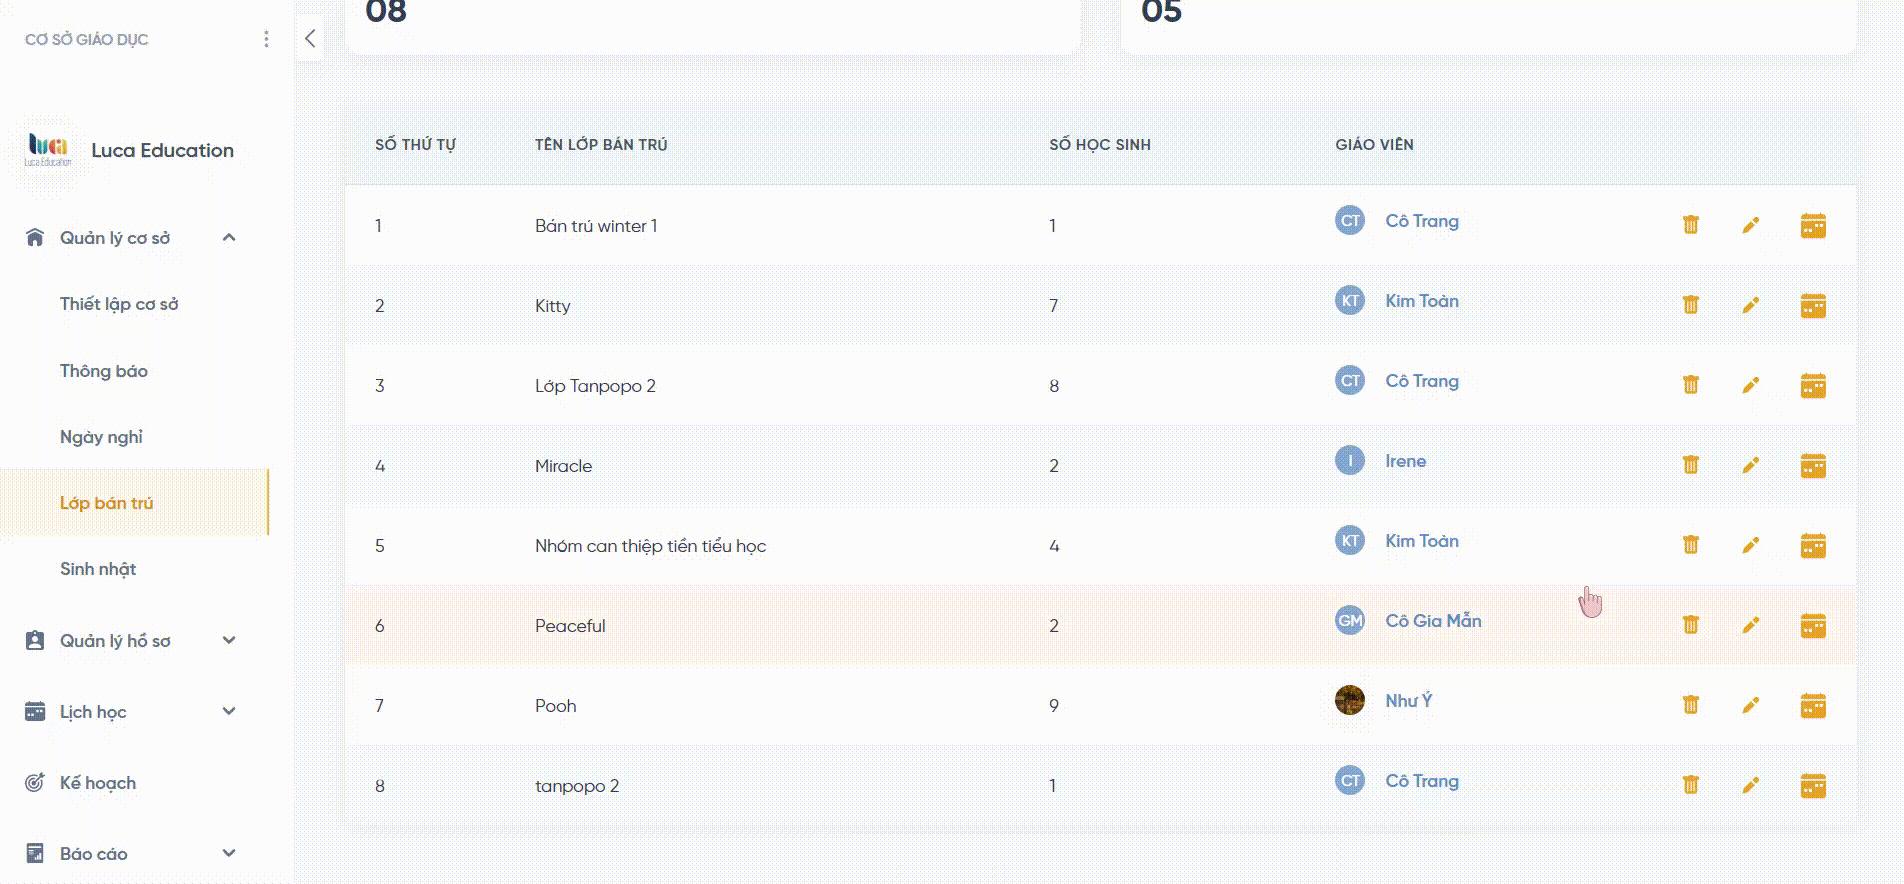The width and height of the screenshot is (1904, 884).
Task: Open the Sinh nhật menu item
Action: click(98, 569)
